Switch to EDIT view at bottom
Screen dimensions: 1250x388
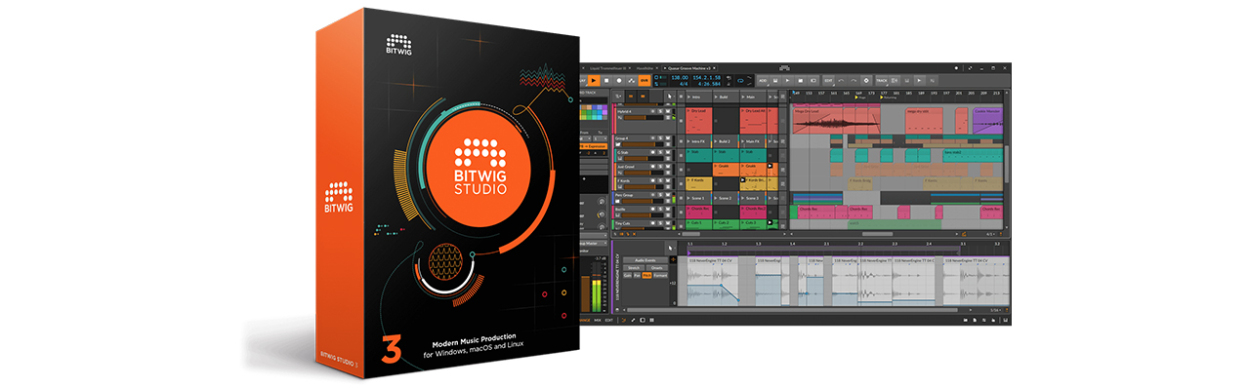tap(609, 320)
